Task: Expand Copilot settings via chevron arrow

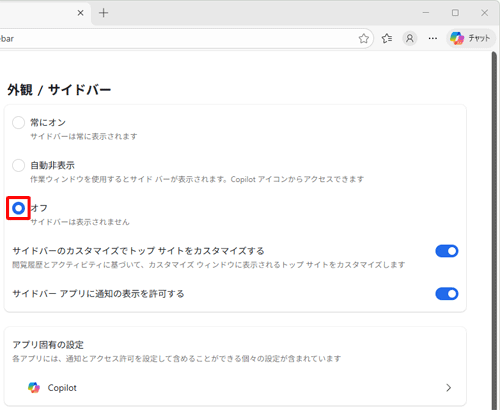Action: tap(449, 388)
